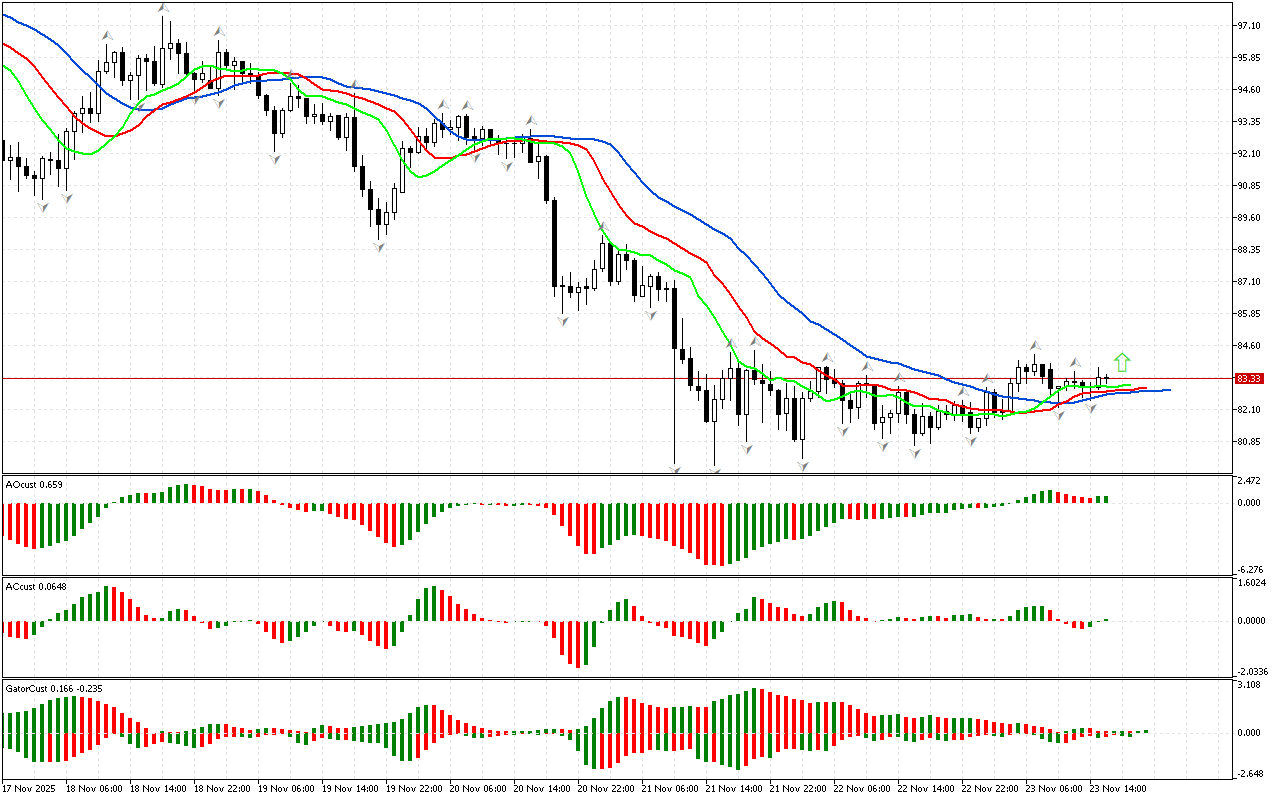Click the 97.10 price scale value

coord(1251,25)
